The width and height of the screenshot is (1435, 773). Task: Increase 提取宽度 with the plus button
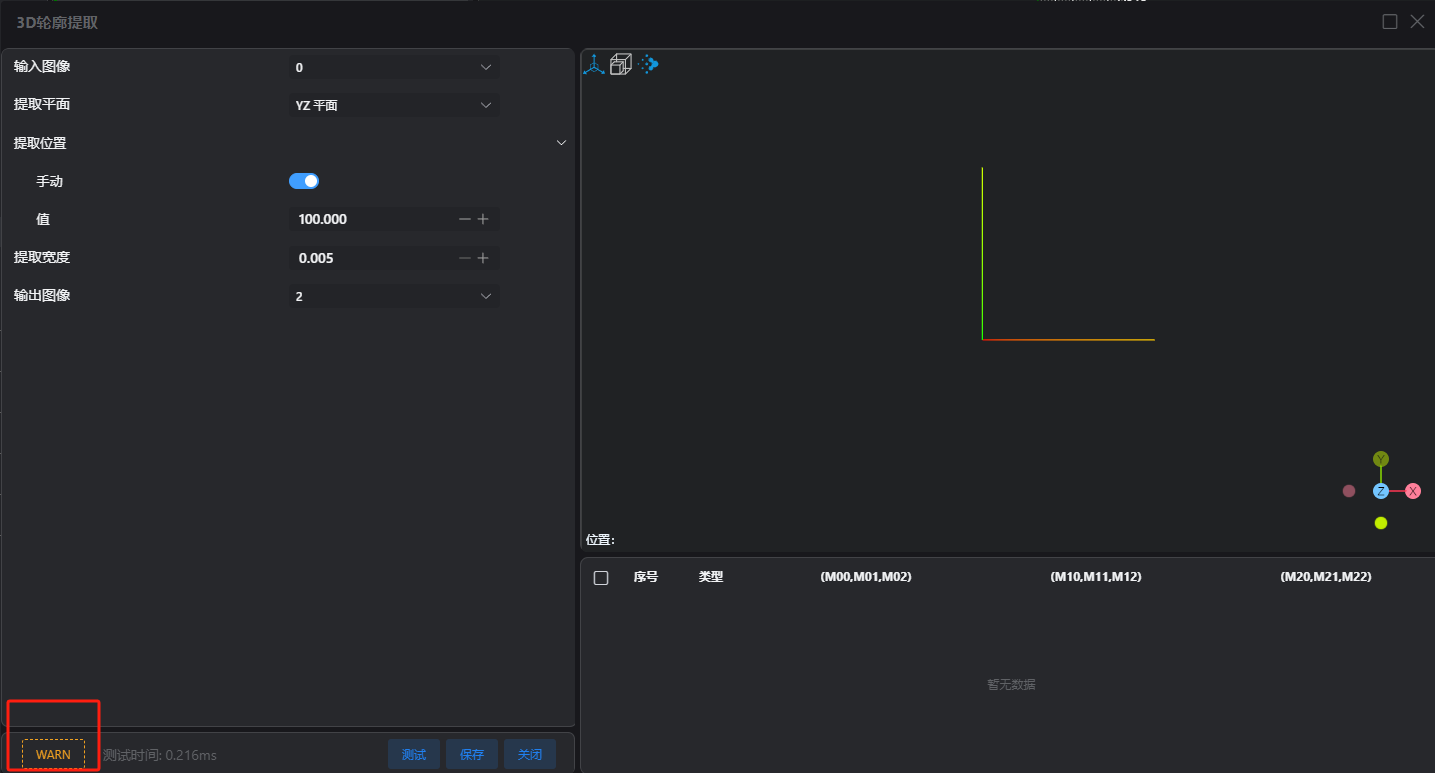click(x=483, y=258)
